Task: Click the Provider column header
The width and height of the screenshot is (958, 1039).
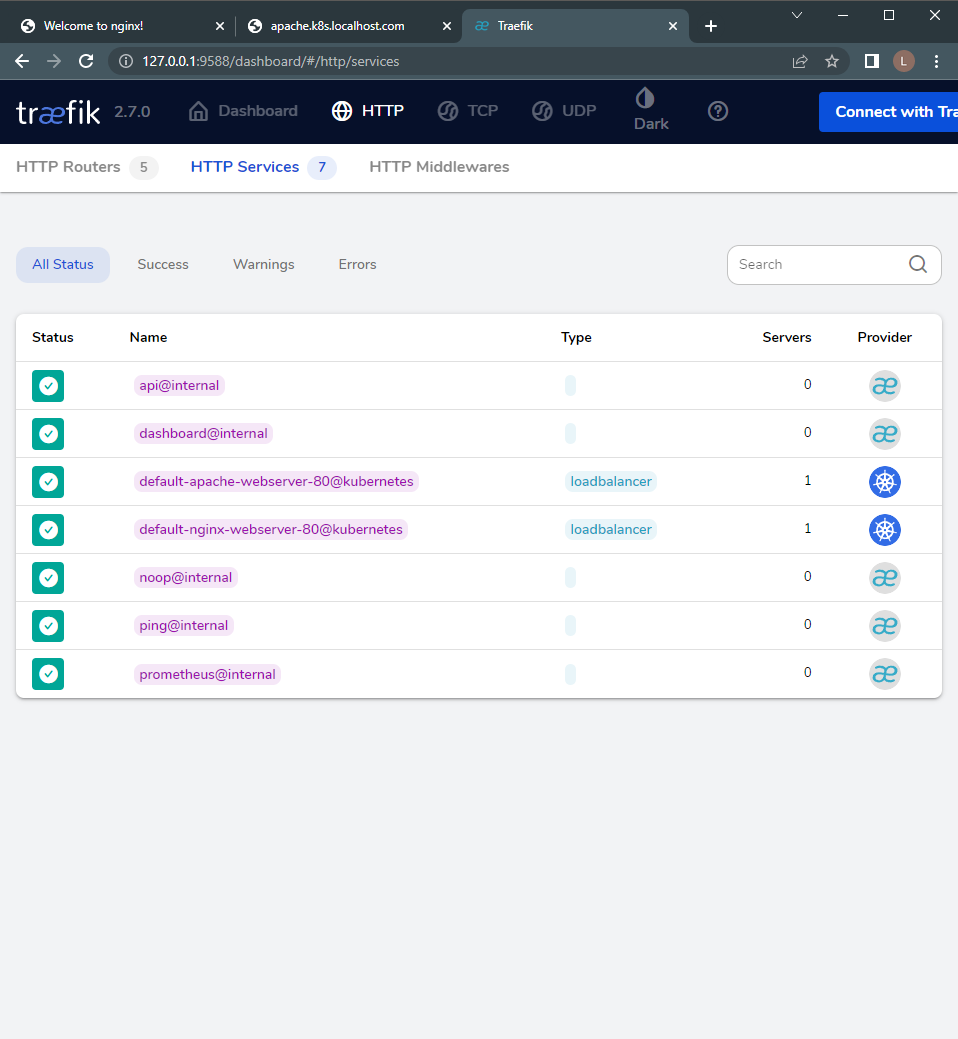Action: [884, 337]
